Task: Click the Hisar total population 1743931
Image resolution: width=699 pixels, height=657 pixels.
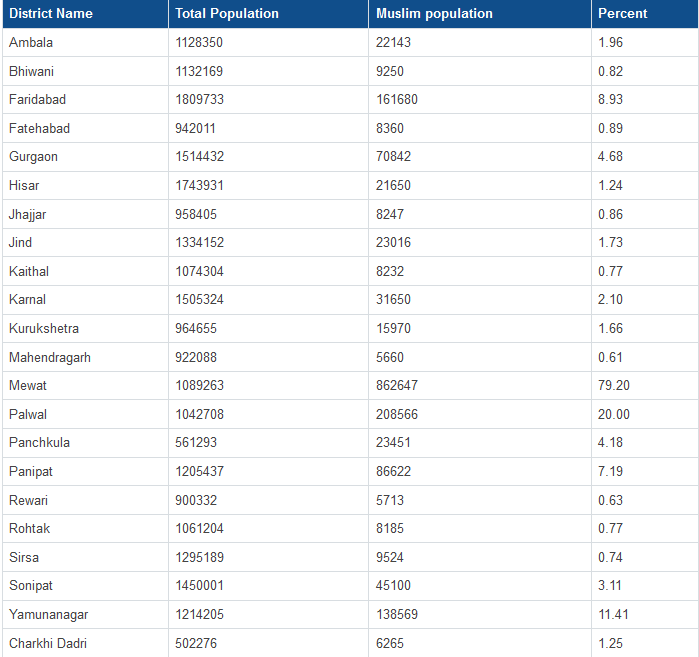Action: pyautogui.click(x=200, y=185)
